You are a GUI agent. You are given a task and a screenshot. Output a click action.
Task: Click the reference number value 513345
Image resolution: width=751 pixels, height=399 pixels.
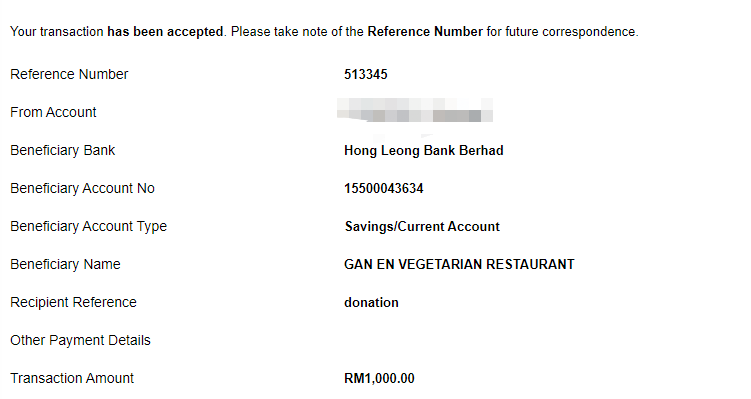pos(365,74)
